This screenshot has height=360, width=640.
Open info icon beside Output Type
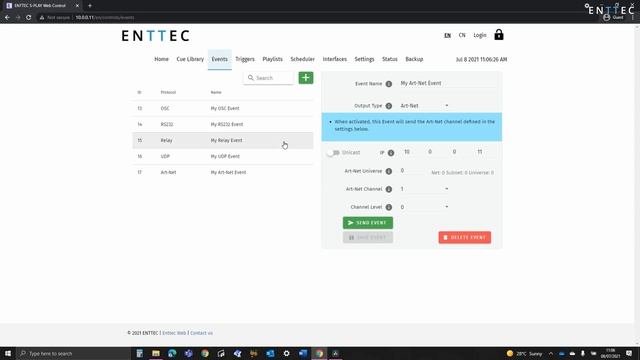(x=389, y=106)
